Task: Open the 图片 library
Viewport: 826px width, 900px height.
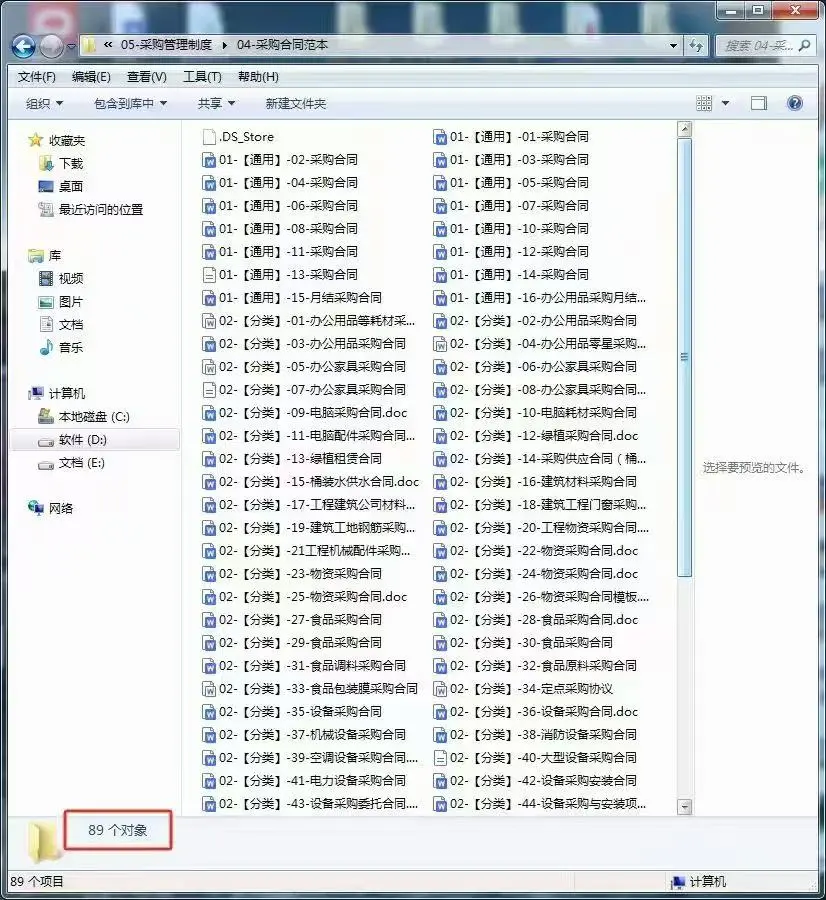Action: point(61,301)
